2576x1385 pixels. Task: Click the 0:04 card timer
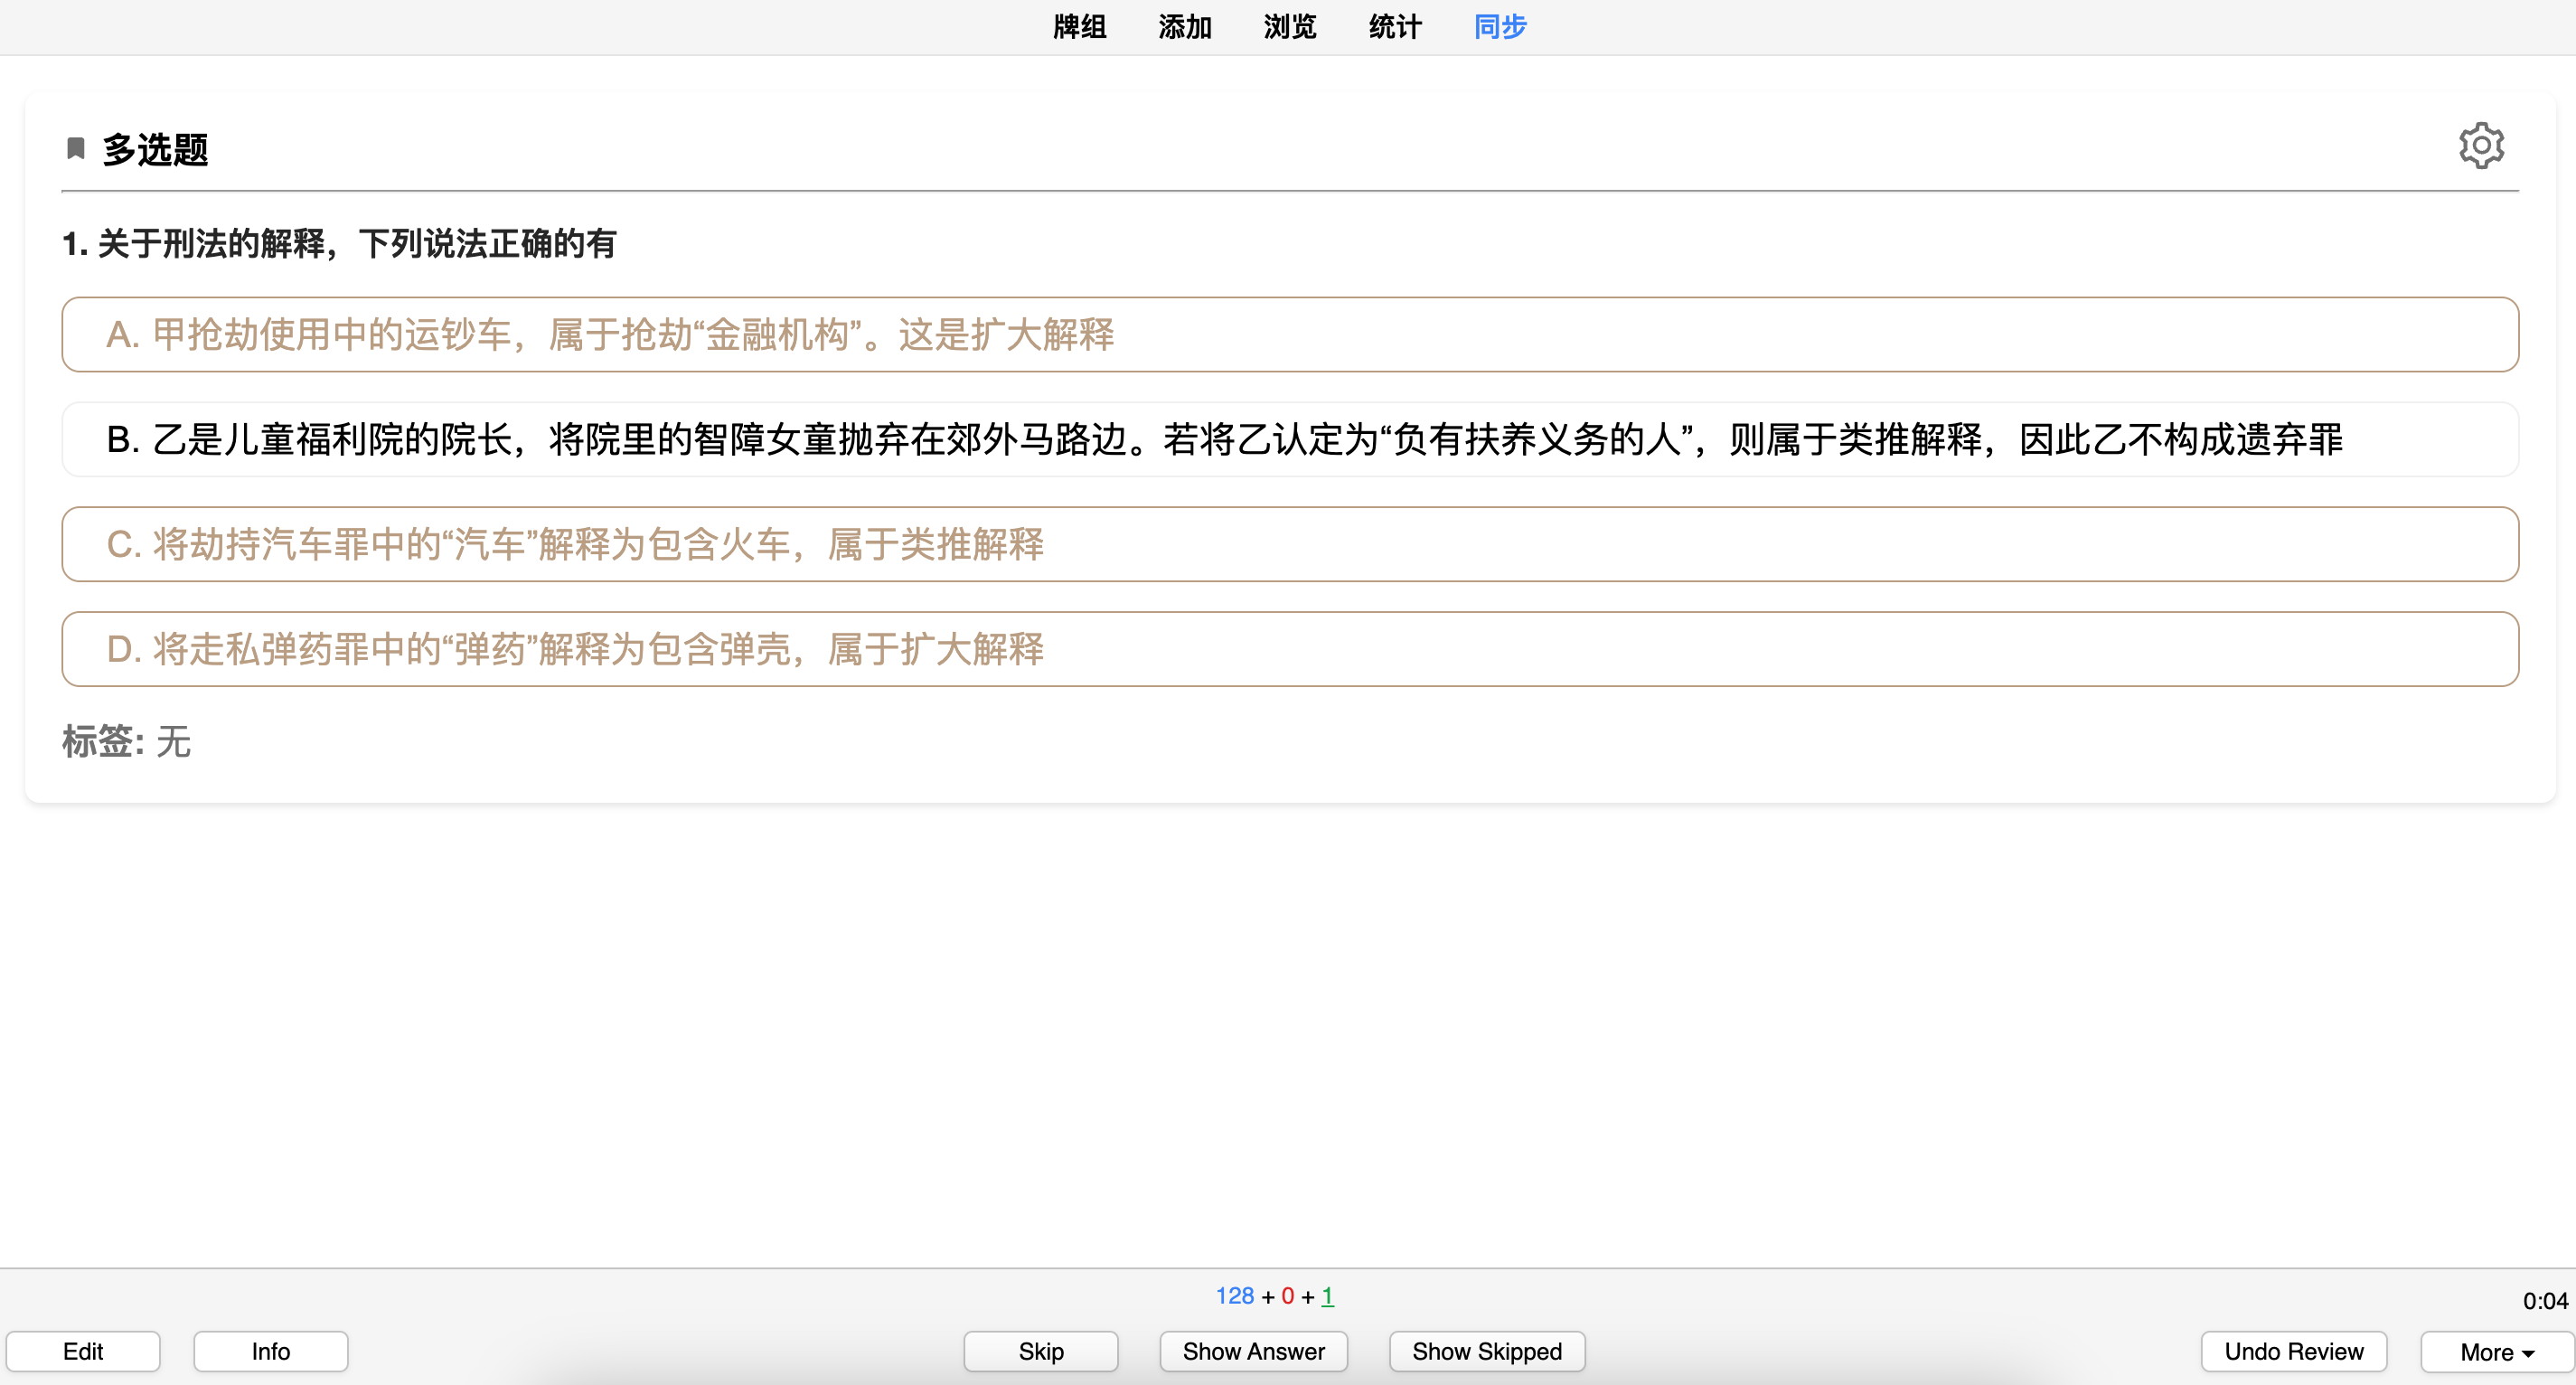(2544, 1301)
